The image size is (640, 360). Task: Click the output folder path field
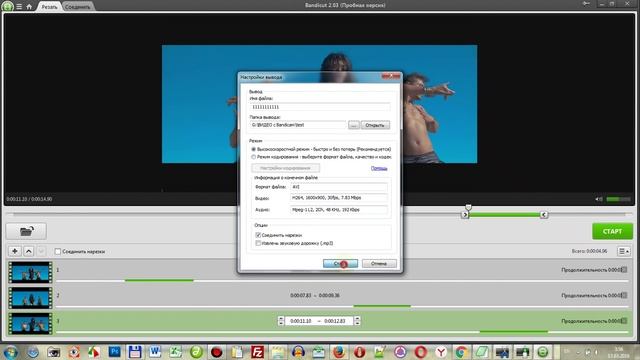[298, 125]
